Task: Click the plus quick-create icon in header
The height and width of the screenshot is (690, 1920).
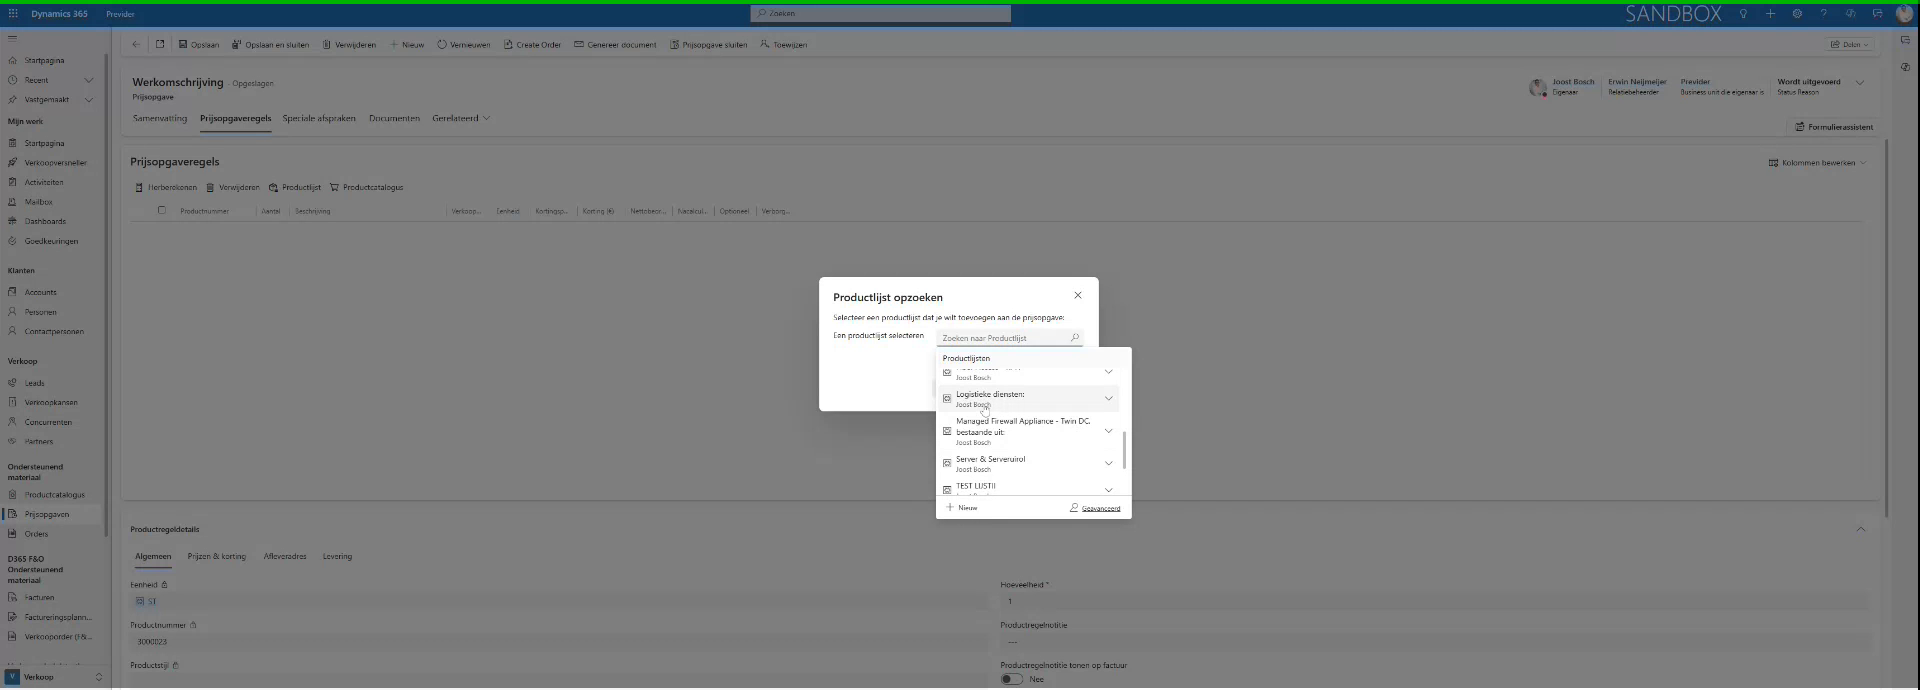Action: (x=1770, y=14)
